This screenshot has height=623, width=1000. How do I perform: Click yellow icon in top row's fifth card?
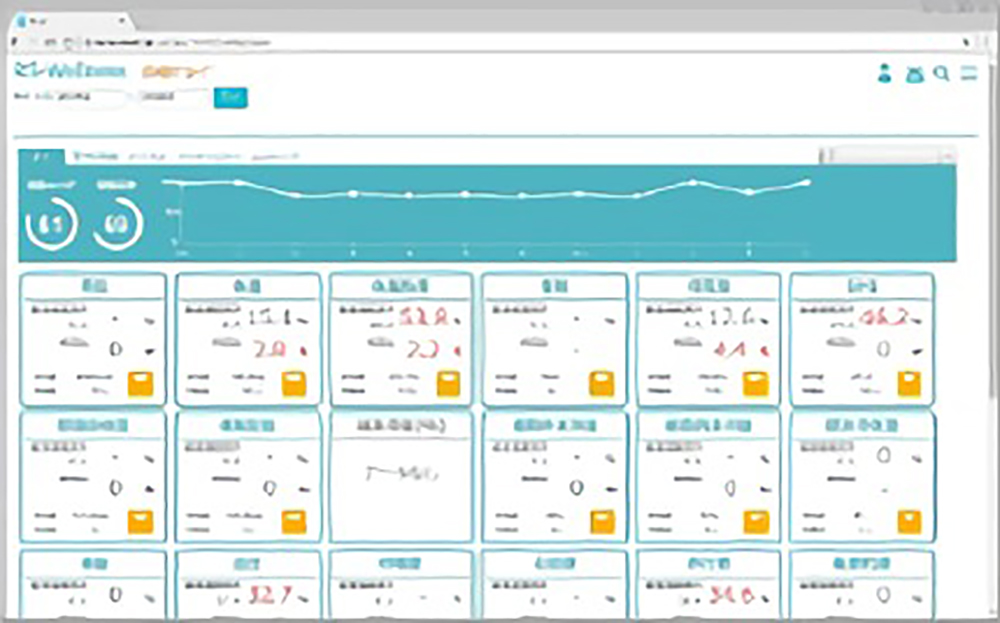[755, 384]
